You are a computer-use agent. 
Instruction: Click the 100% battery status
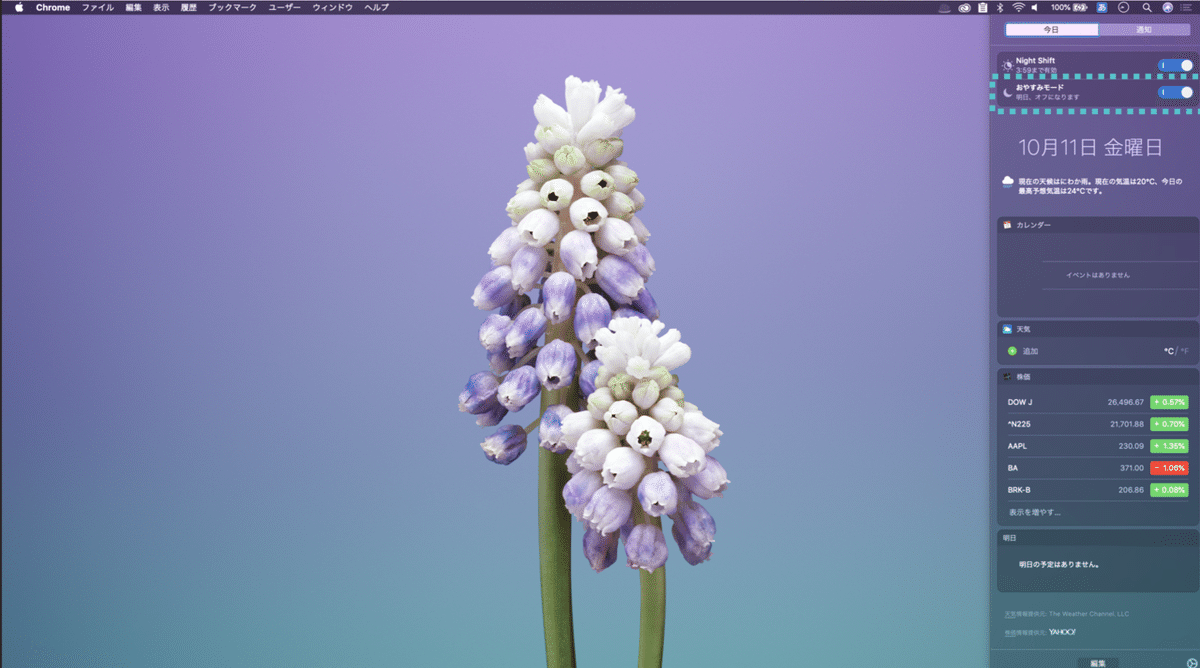click(x=1069, y=7)
